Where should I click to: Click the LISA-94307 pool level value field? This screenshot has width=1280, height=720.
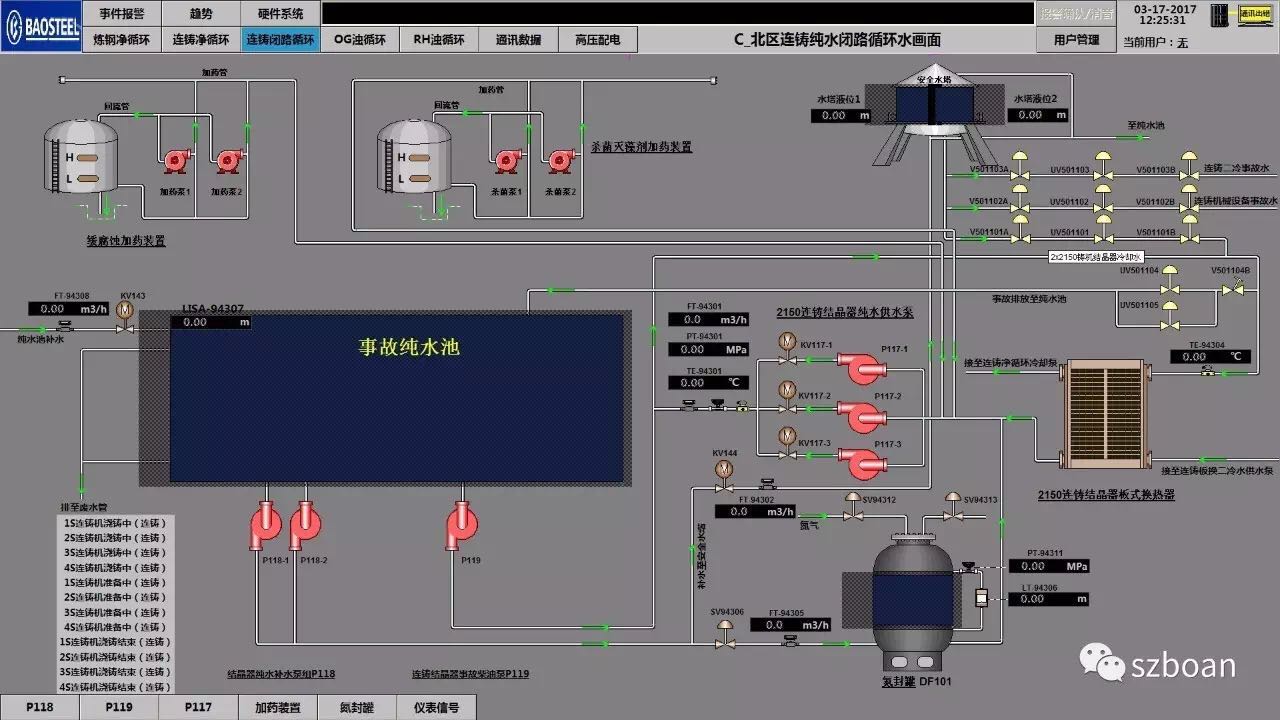pyautogui.click(x=210, y=323)
